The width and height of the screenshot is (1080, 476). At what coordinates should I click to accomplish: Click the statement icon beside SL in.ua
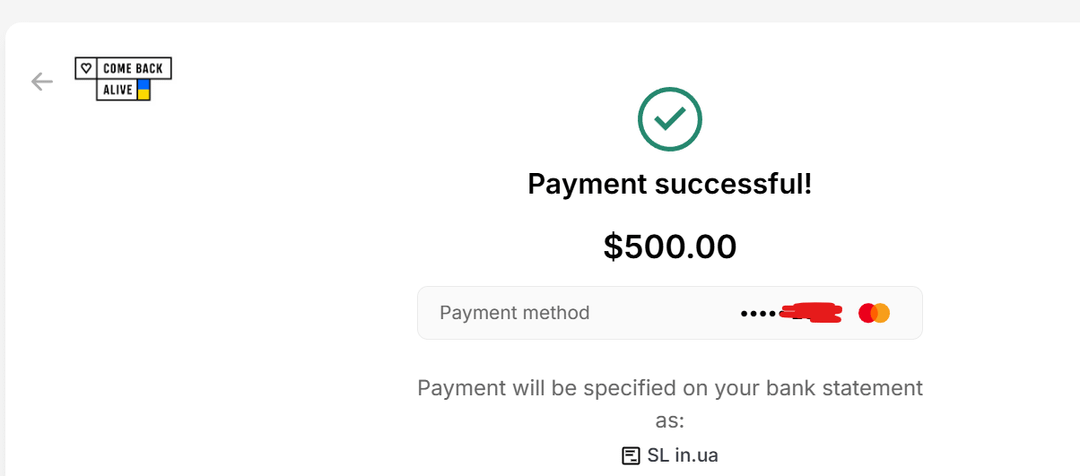tap(630, 456)
